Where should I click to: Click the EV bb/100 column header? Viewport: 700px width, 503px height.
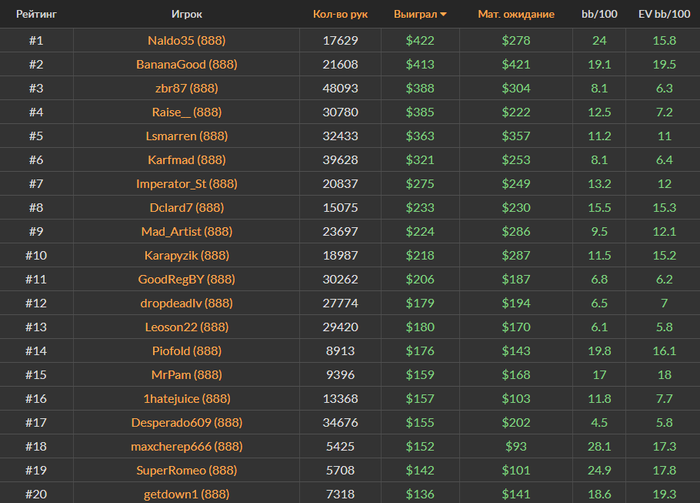coord(664,14)
